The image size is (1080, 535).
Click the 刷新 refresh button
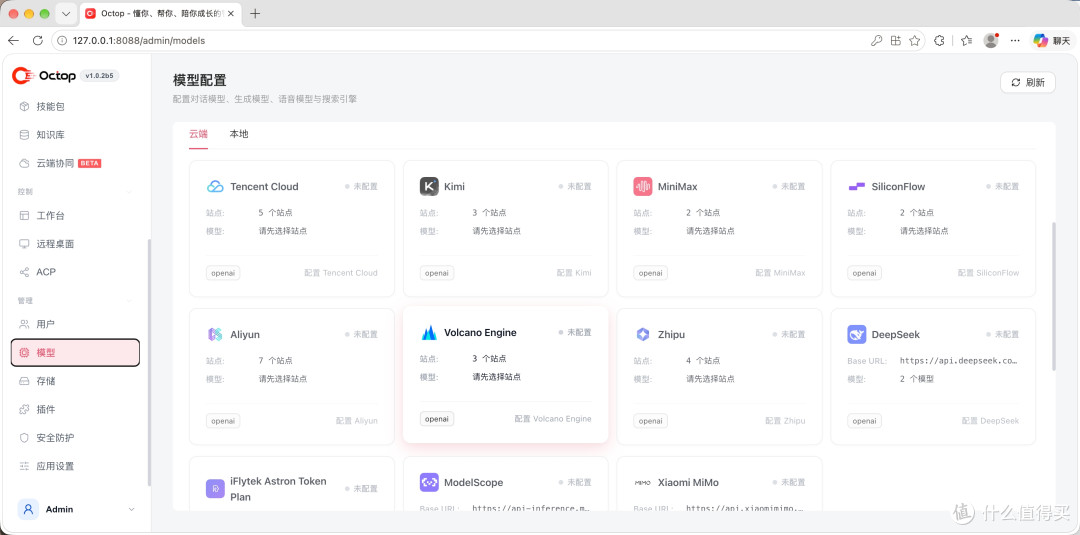click(1028, 83)
